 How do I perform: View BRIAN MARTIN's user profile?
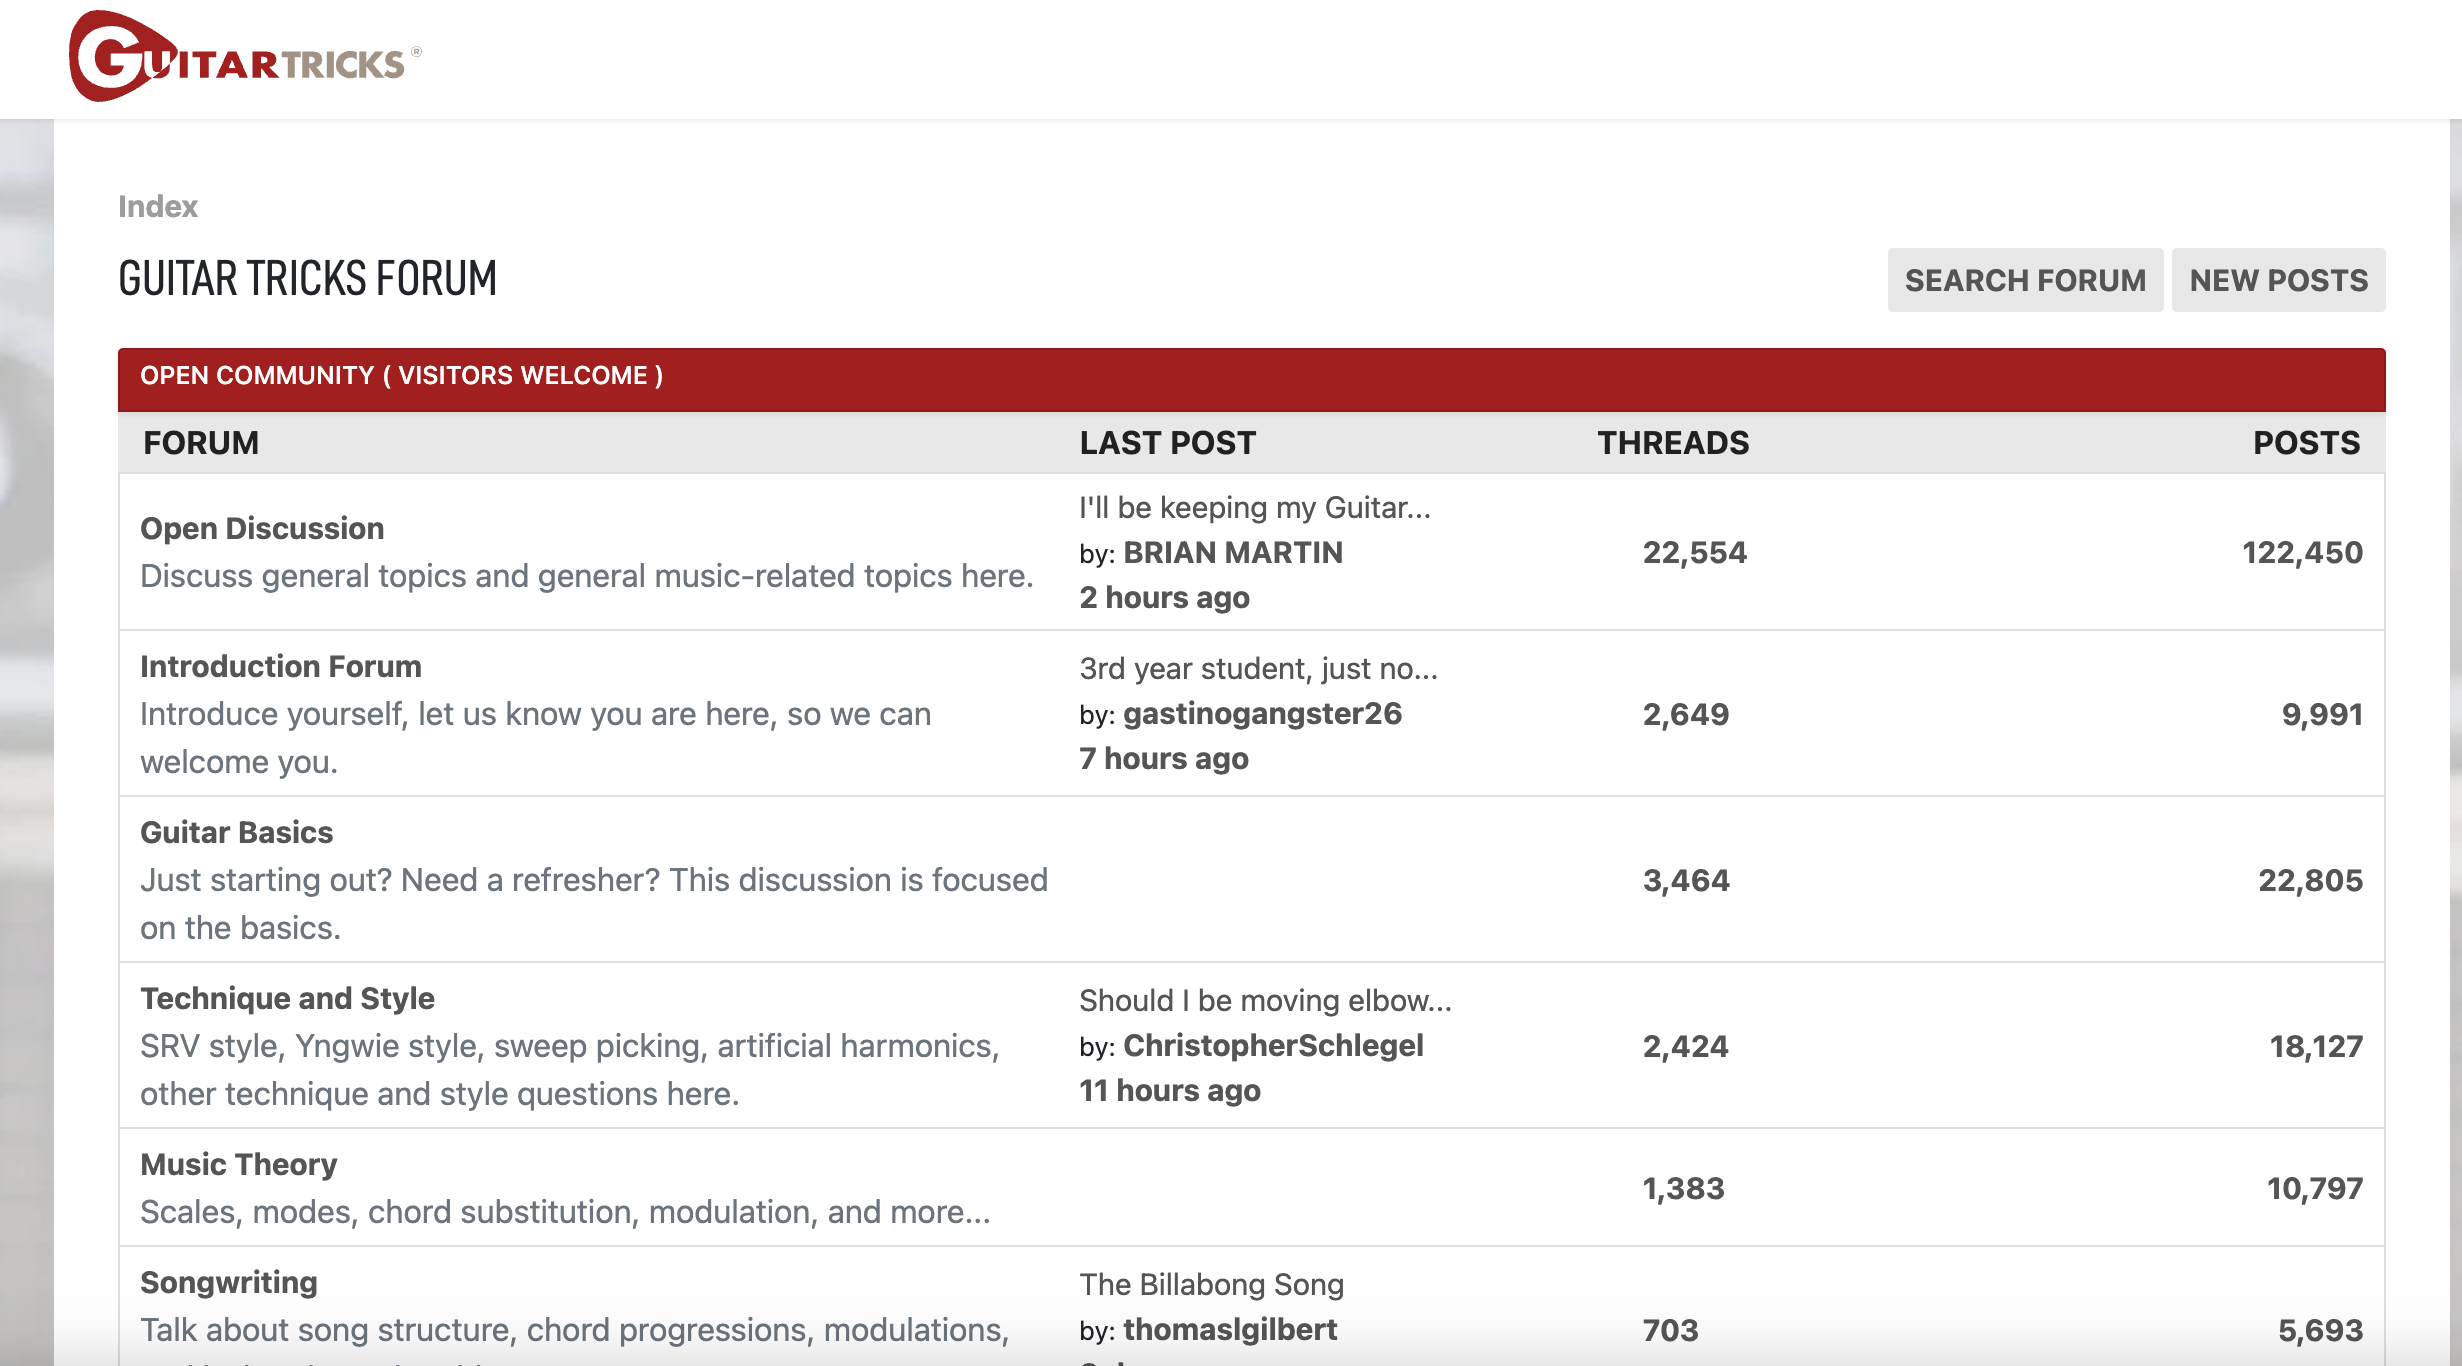[x=1233, y=552]
